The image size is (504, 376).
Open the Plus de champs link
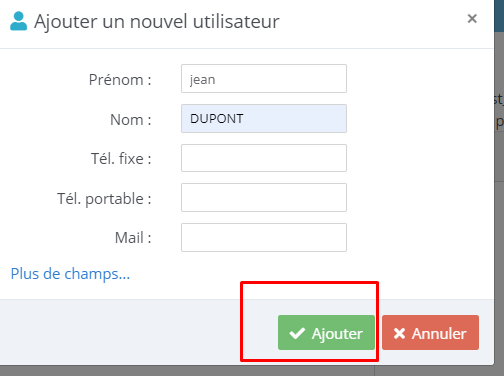(x=70, y=274)
